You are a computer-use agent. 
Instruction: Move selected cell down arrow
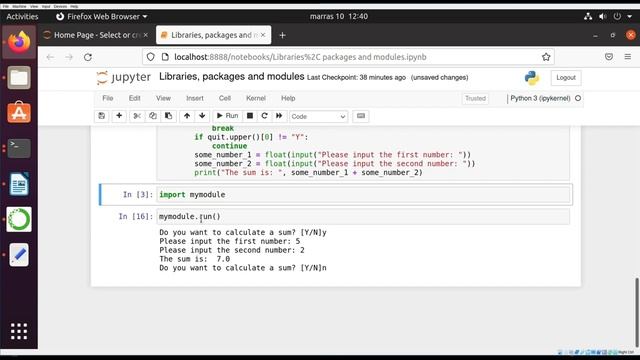[202, 116]
